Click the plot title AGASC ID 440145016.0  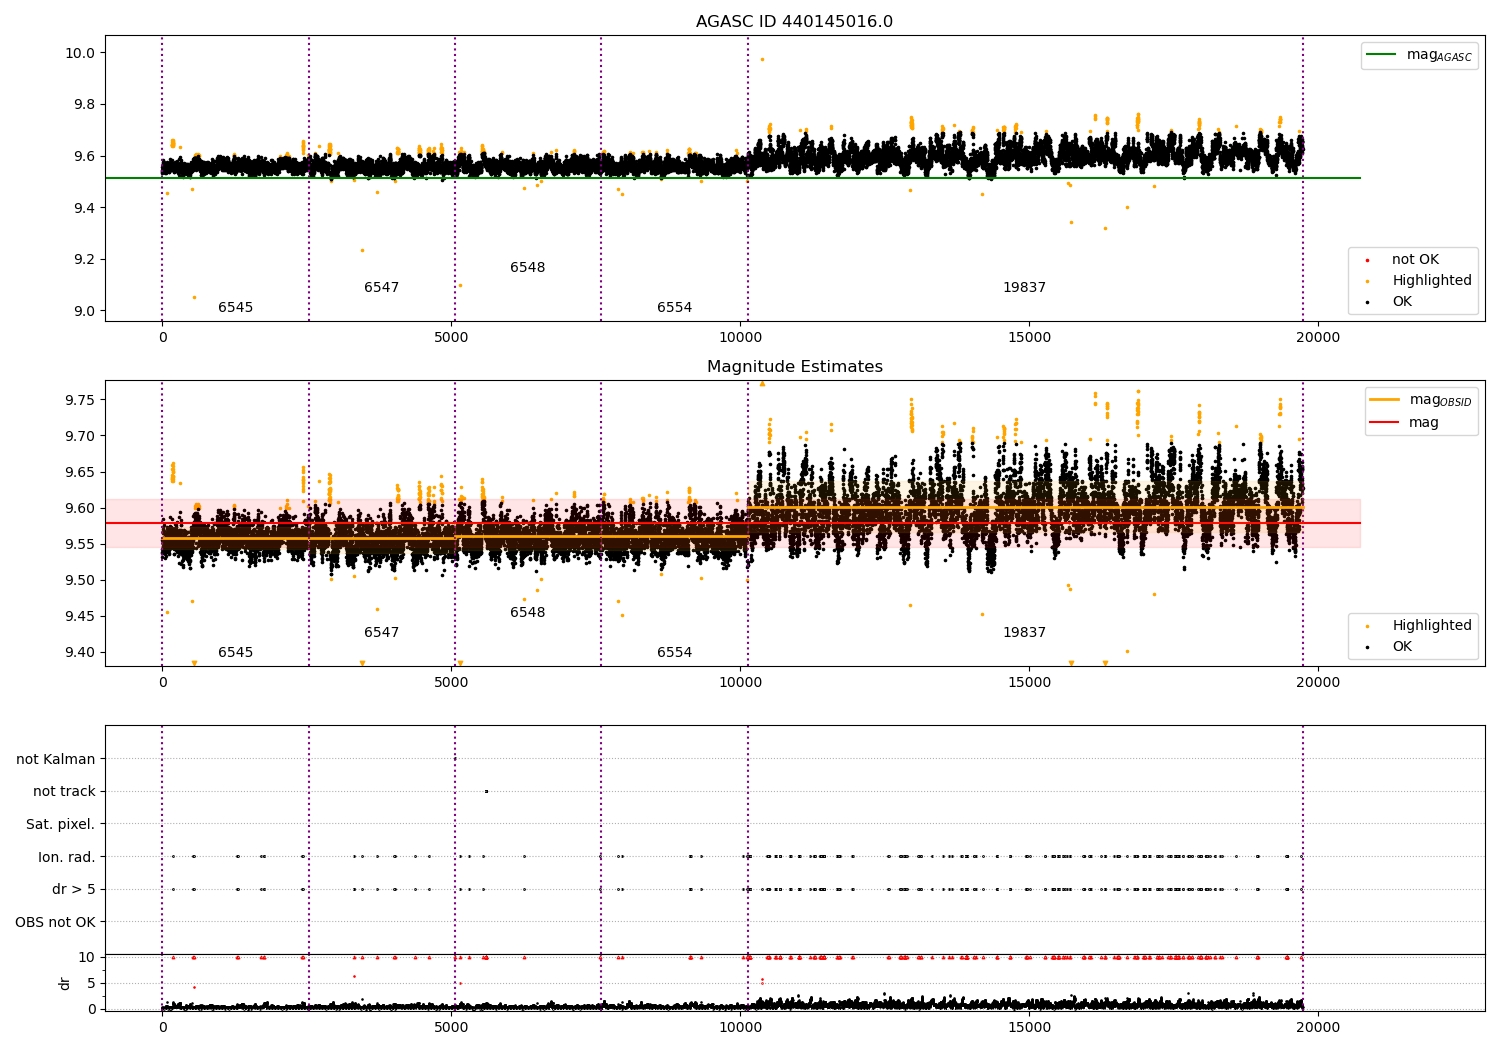click(x=794, y=22)
